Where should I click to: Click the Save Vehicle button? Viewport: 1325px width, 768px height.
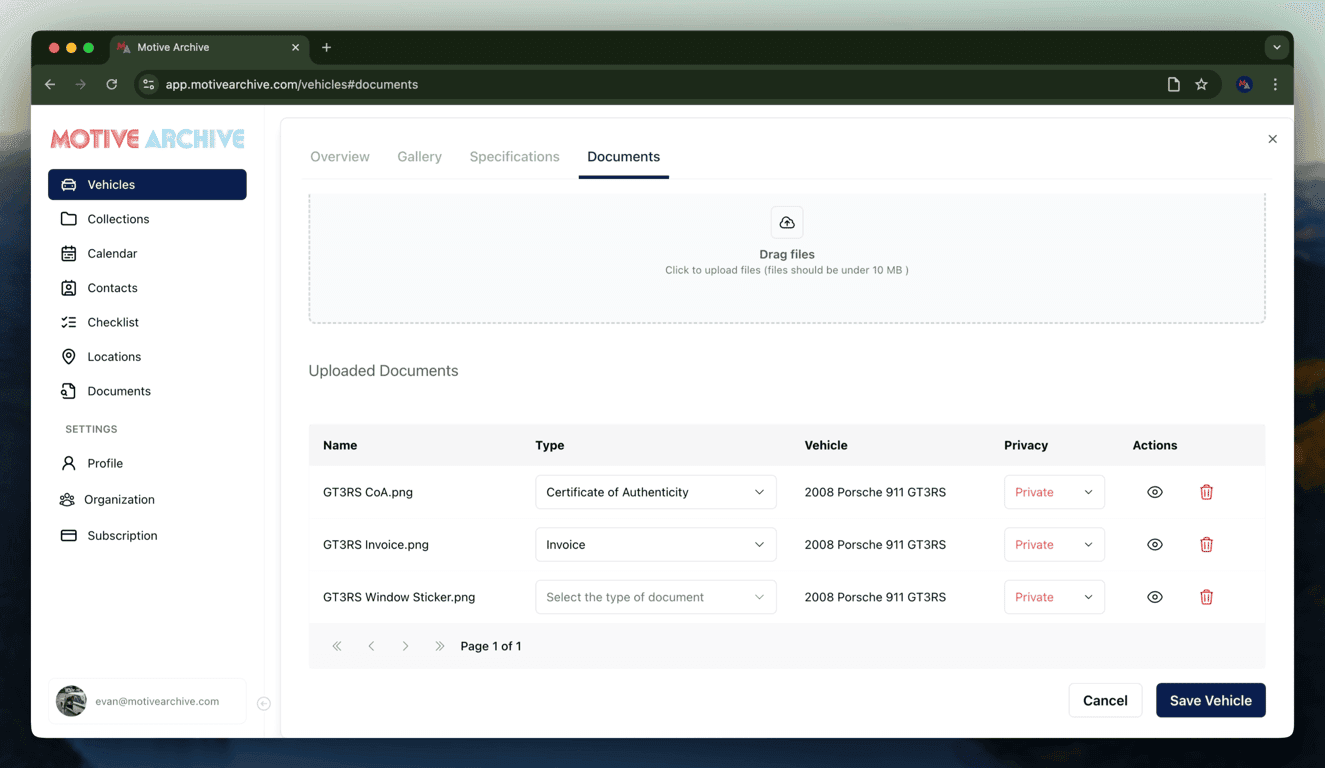[x=1211, y=700]
